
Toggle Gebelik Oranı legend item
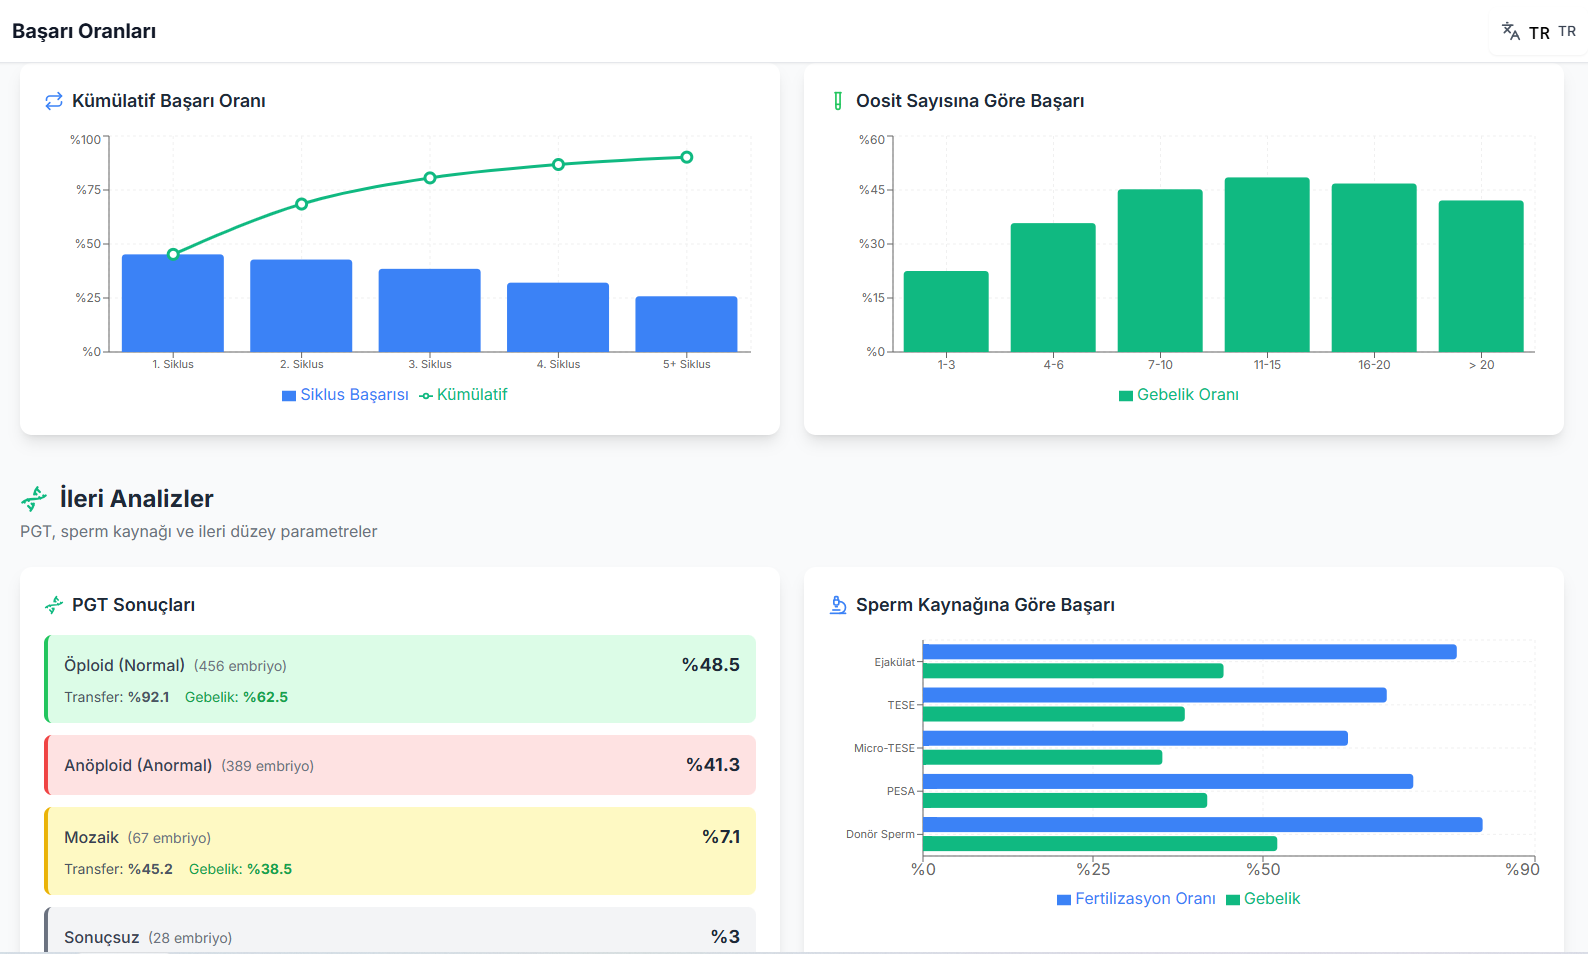(x=1179, y=395)
